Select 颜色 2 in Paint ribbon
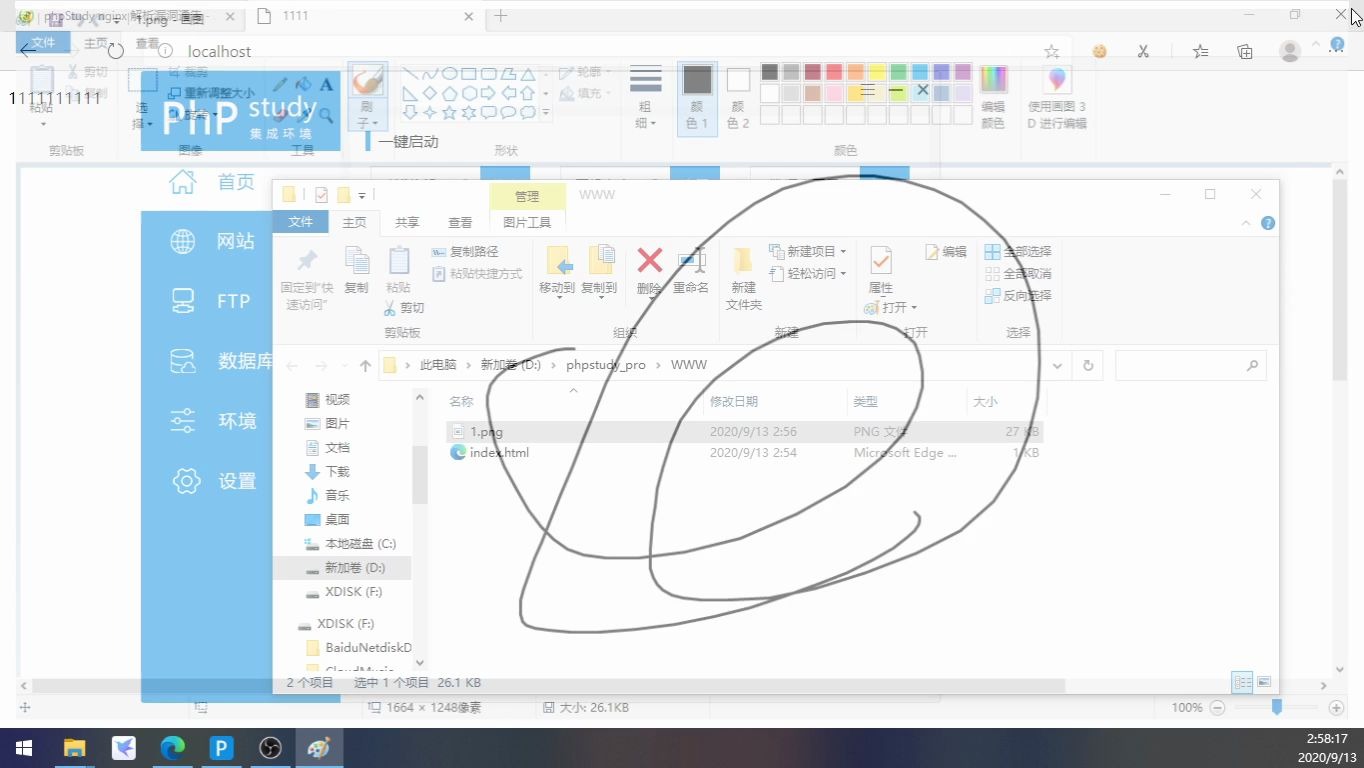1364x768 pixels. click(x=738, y=98)
